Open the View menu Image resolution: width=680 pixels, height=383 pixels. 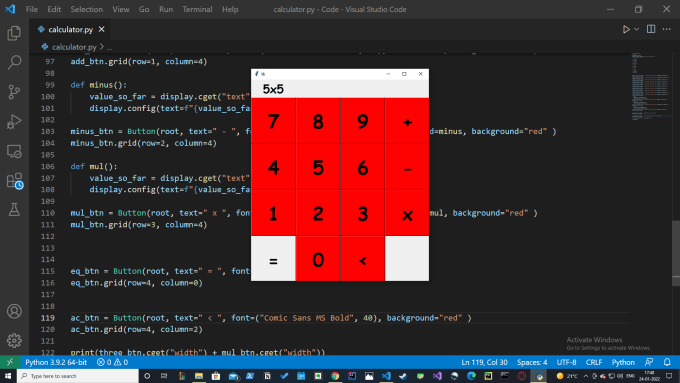click(121, 9)
